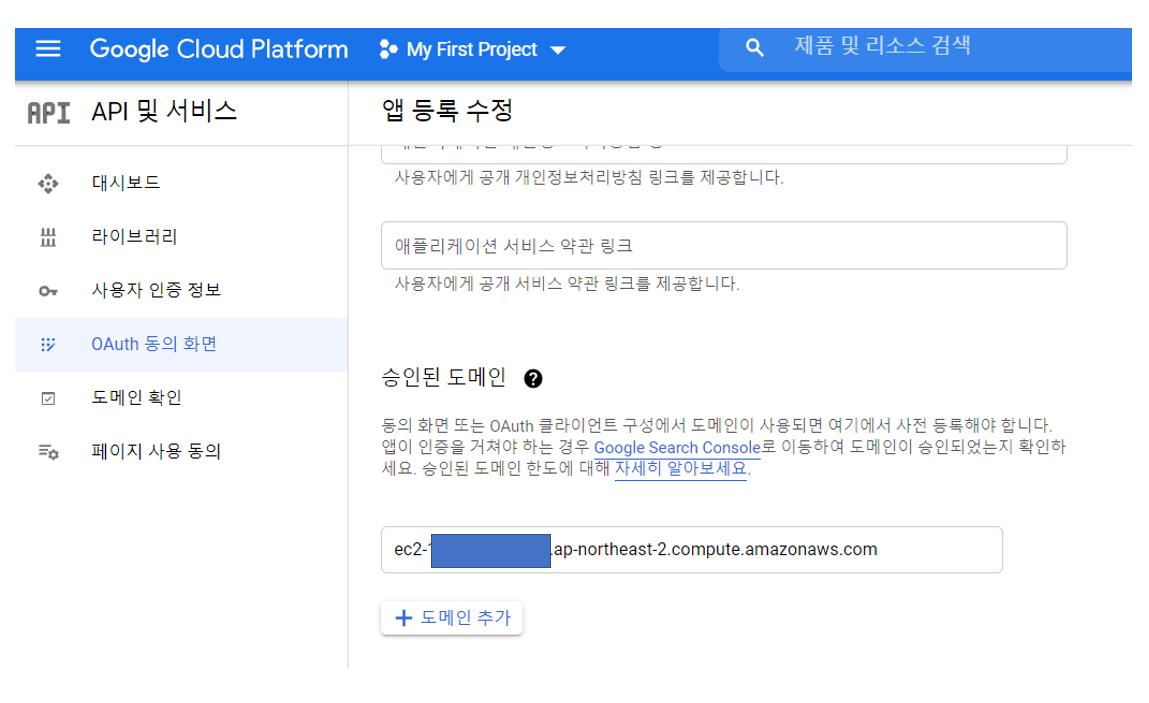
Task: Click the key icon for 사용자 인증 정보
Action: pos(48,291)
